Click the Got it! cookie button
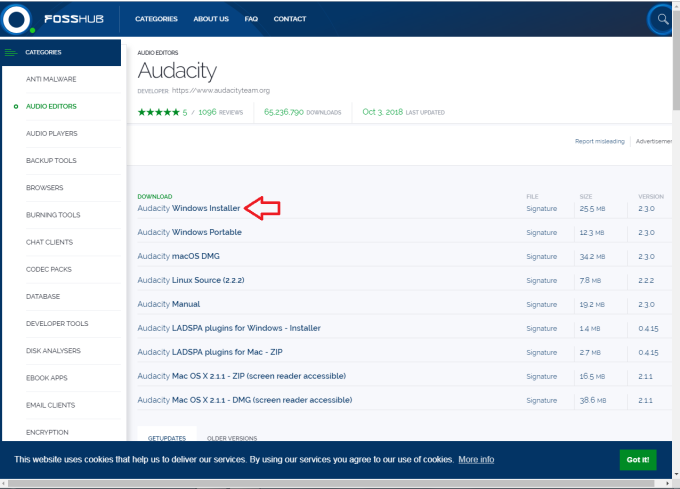Image resolution: width=680 pixels, height=489 pixels. click(x=637, y=460)
